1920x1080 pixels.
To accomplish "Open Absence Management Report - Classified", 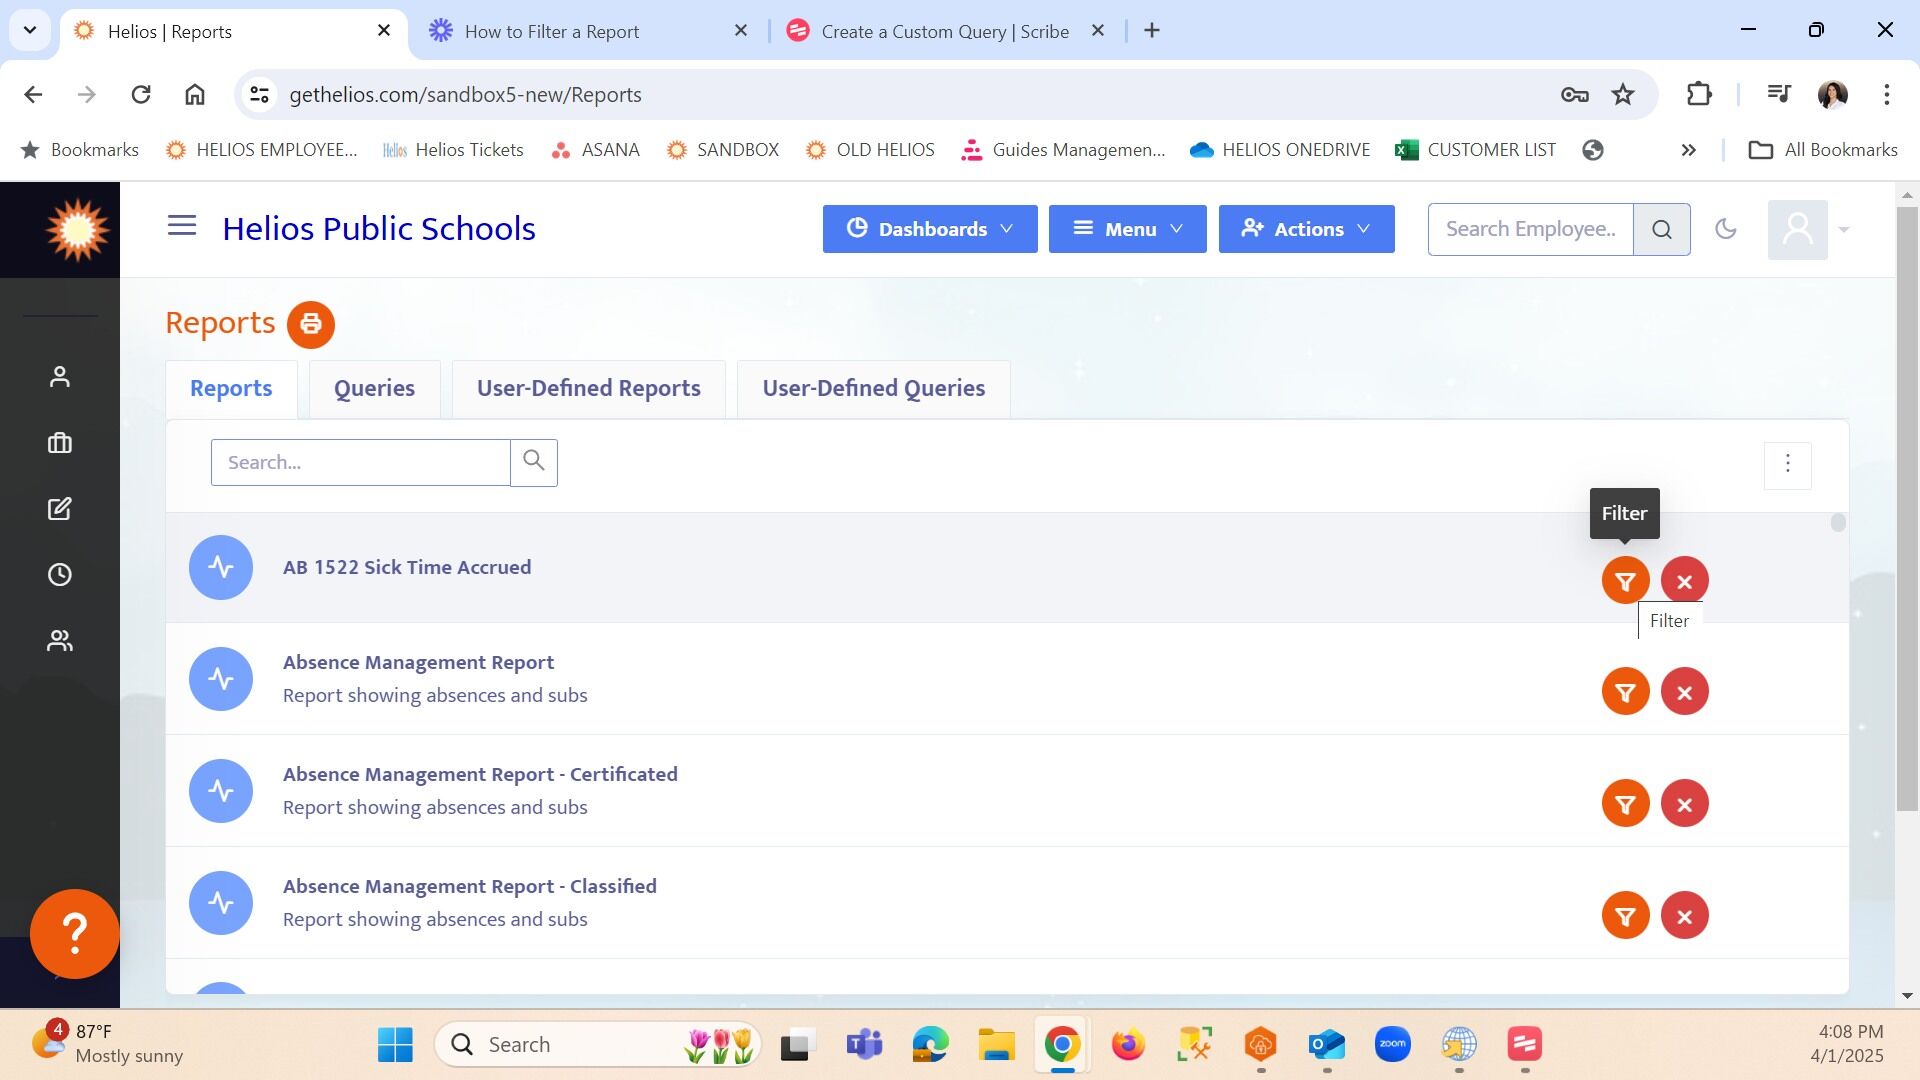I will [469, 887].
